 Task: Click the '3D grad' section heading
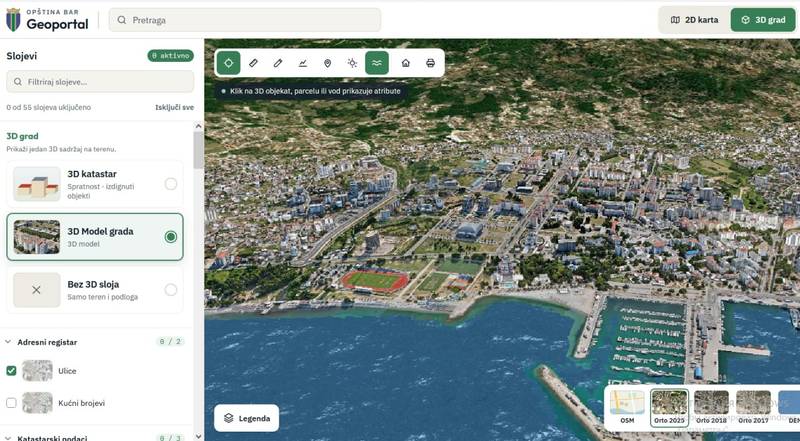(x=22, y=136)
